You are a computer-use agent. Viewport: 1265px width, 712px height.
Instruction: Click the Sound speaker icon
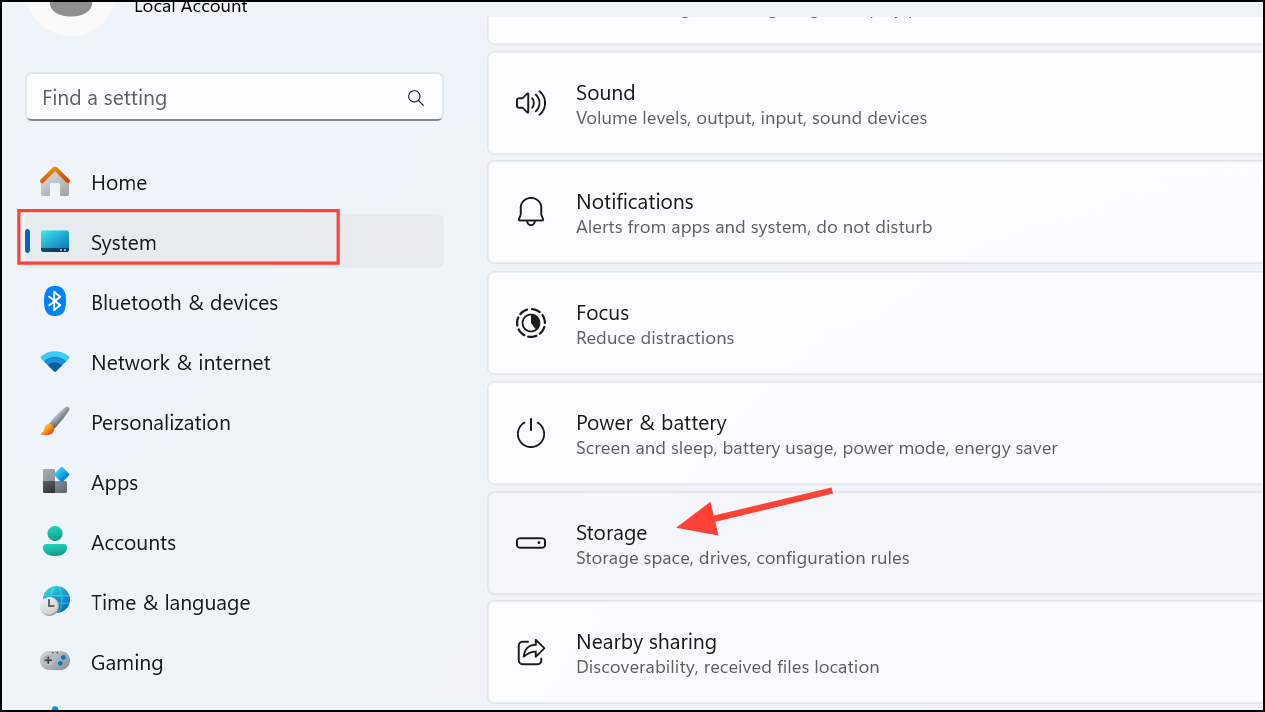[530, 104]
